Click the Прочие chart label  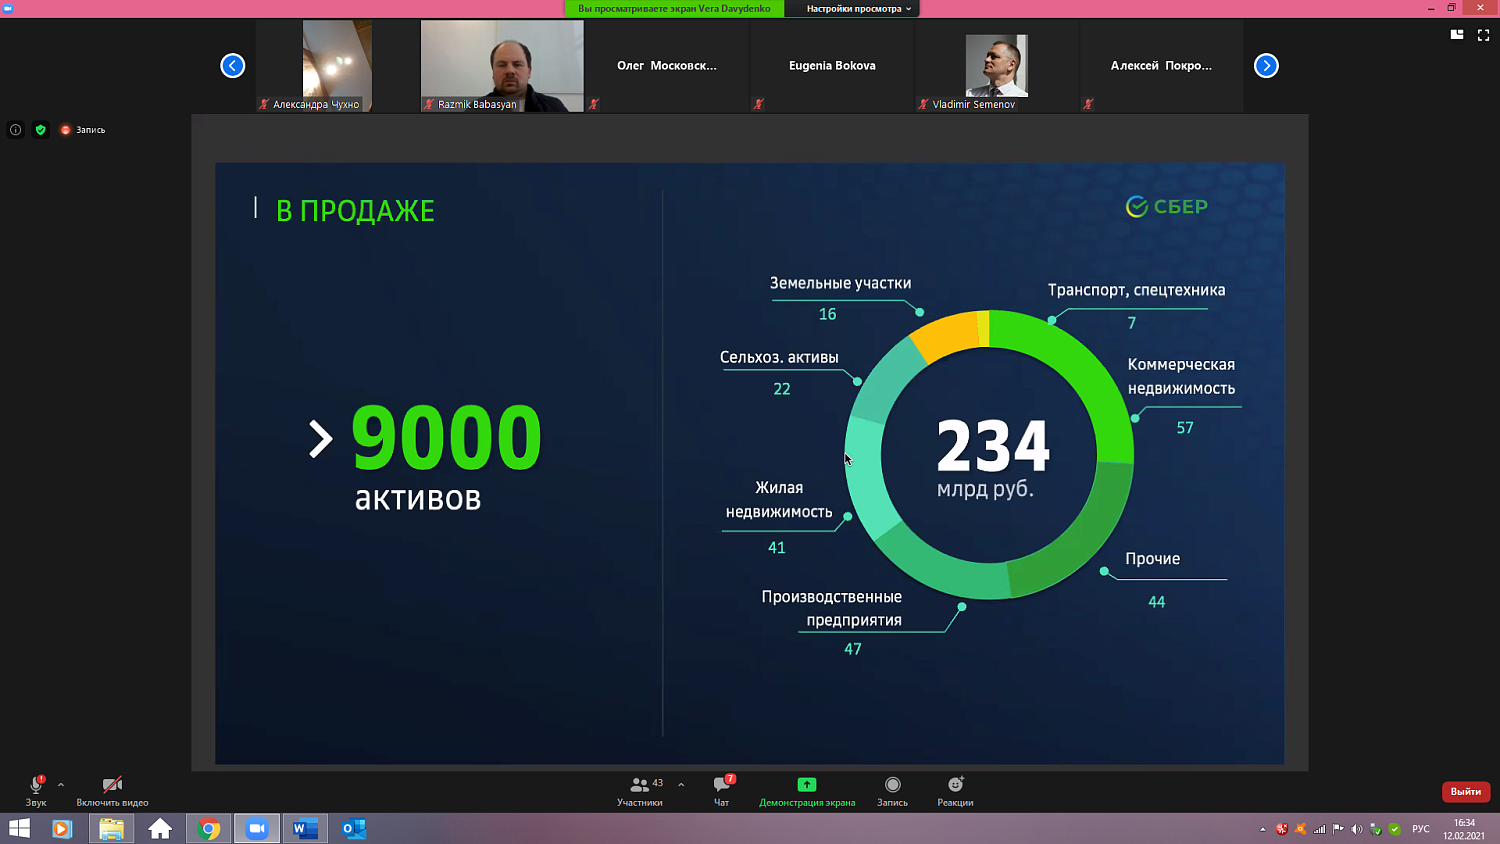pos(1153,559)
